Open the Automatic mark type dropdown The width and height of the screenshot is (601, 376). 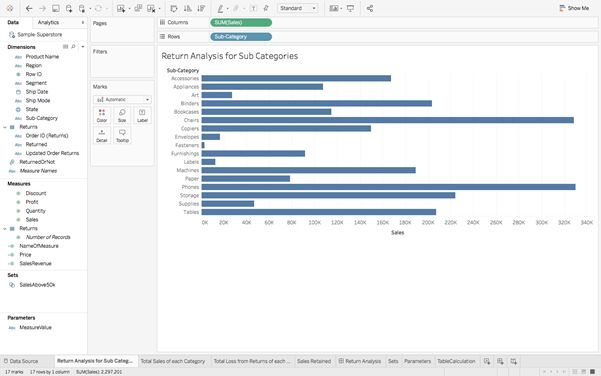[x=122, y=99]
